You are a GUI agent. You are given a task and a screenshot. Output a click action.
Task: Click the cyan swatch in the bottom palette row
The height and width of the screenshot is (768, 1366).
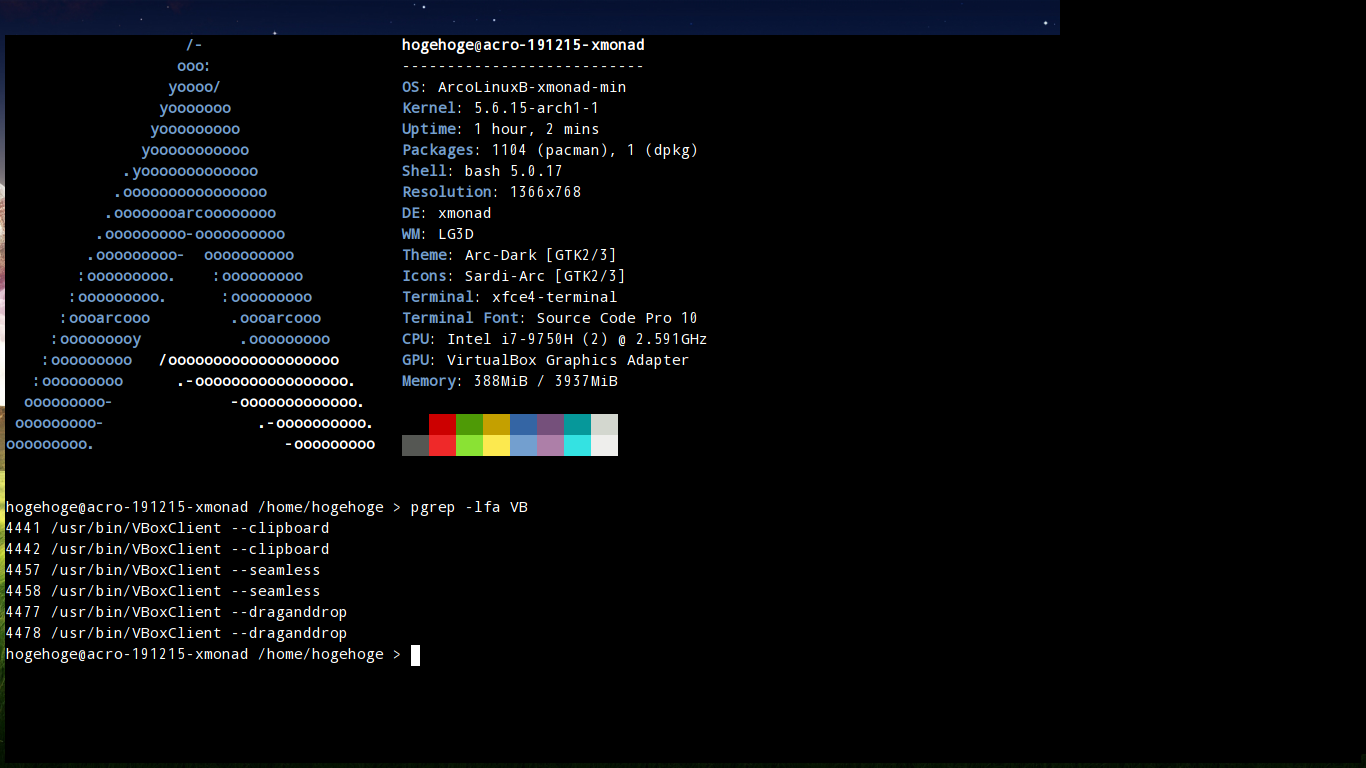576,447
